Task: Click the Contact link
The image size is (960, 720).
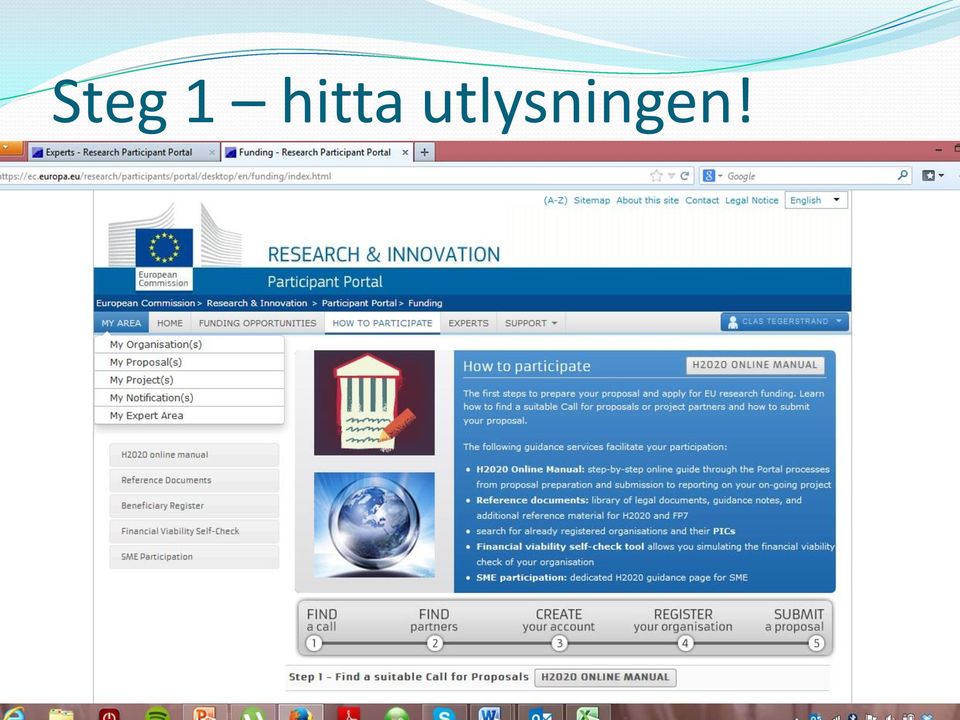Action: (702, 200)
